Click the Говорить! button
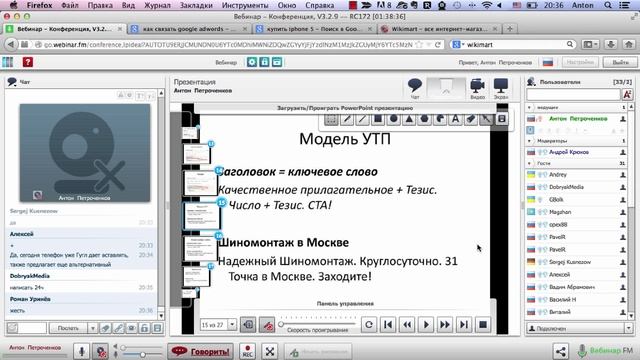The height and width of the screenshot is (360, 640). click(x=200, y=351)
